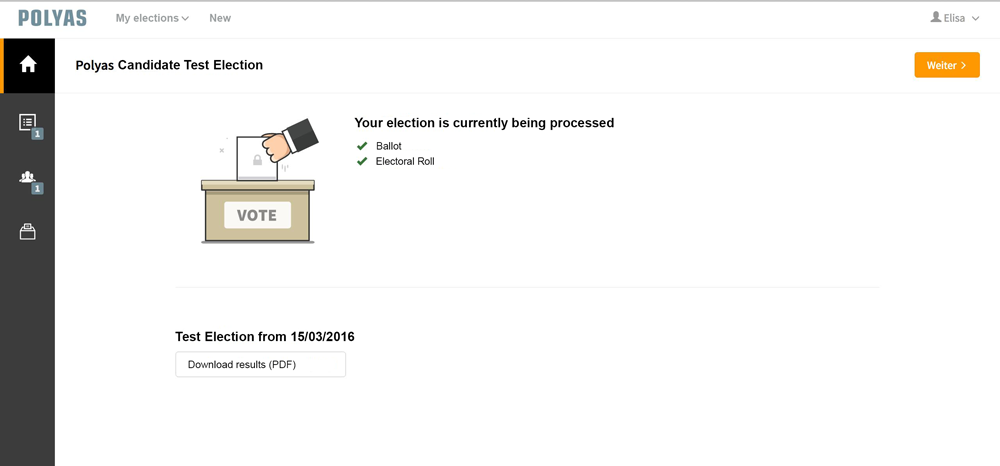Click the checkmark beside Electoral Roll
Screen dimensions: 1000x466
tap(362, 161)
